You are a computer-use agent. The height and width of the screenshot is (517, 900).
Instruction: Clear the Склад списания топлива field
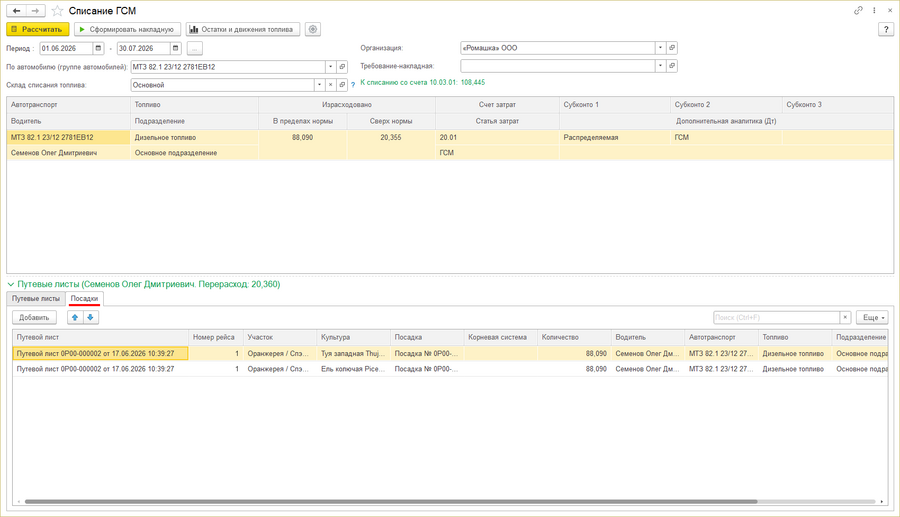point(331,85)
